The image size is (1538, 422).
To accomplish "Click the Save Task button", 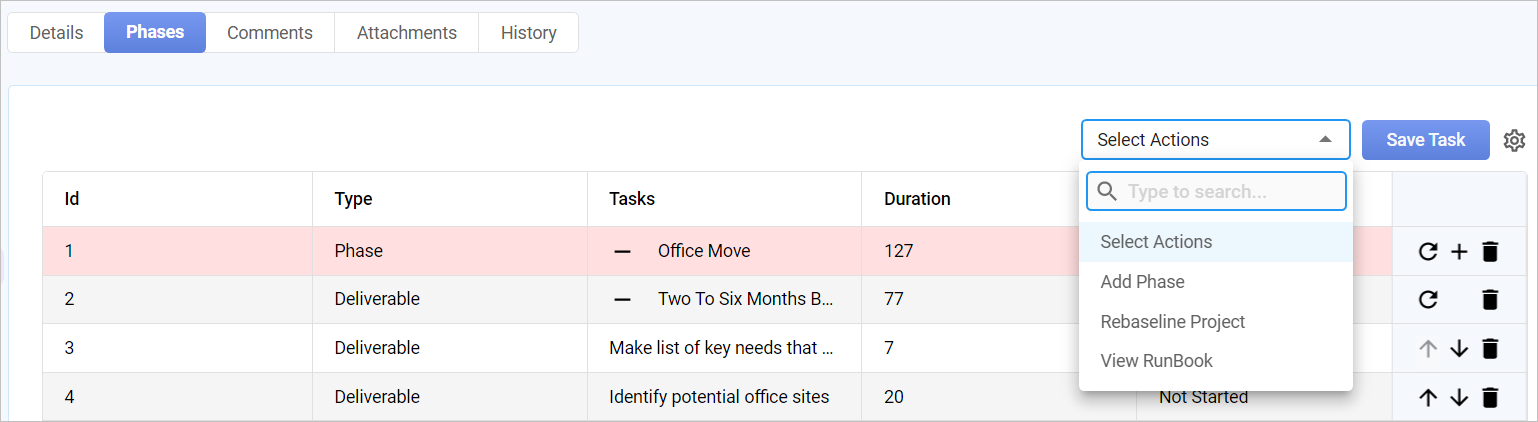I will tap(1425, 140).
